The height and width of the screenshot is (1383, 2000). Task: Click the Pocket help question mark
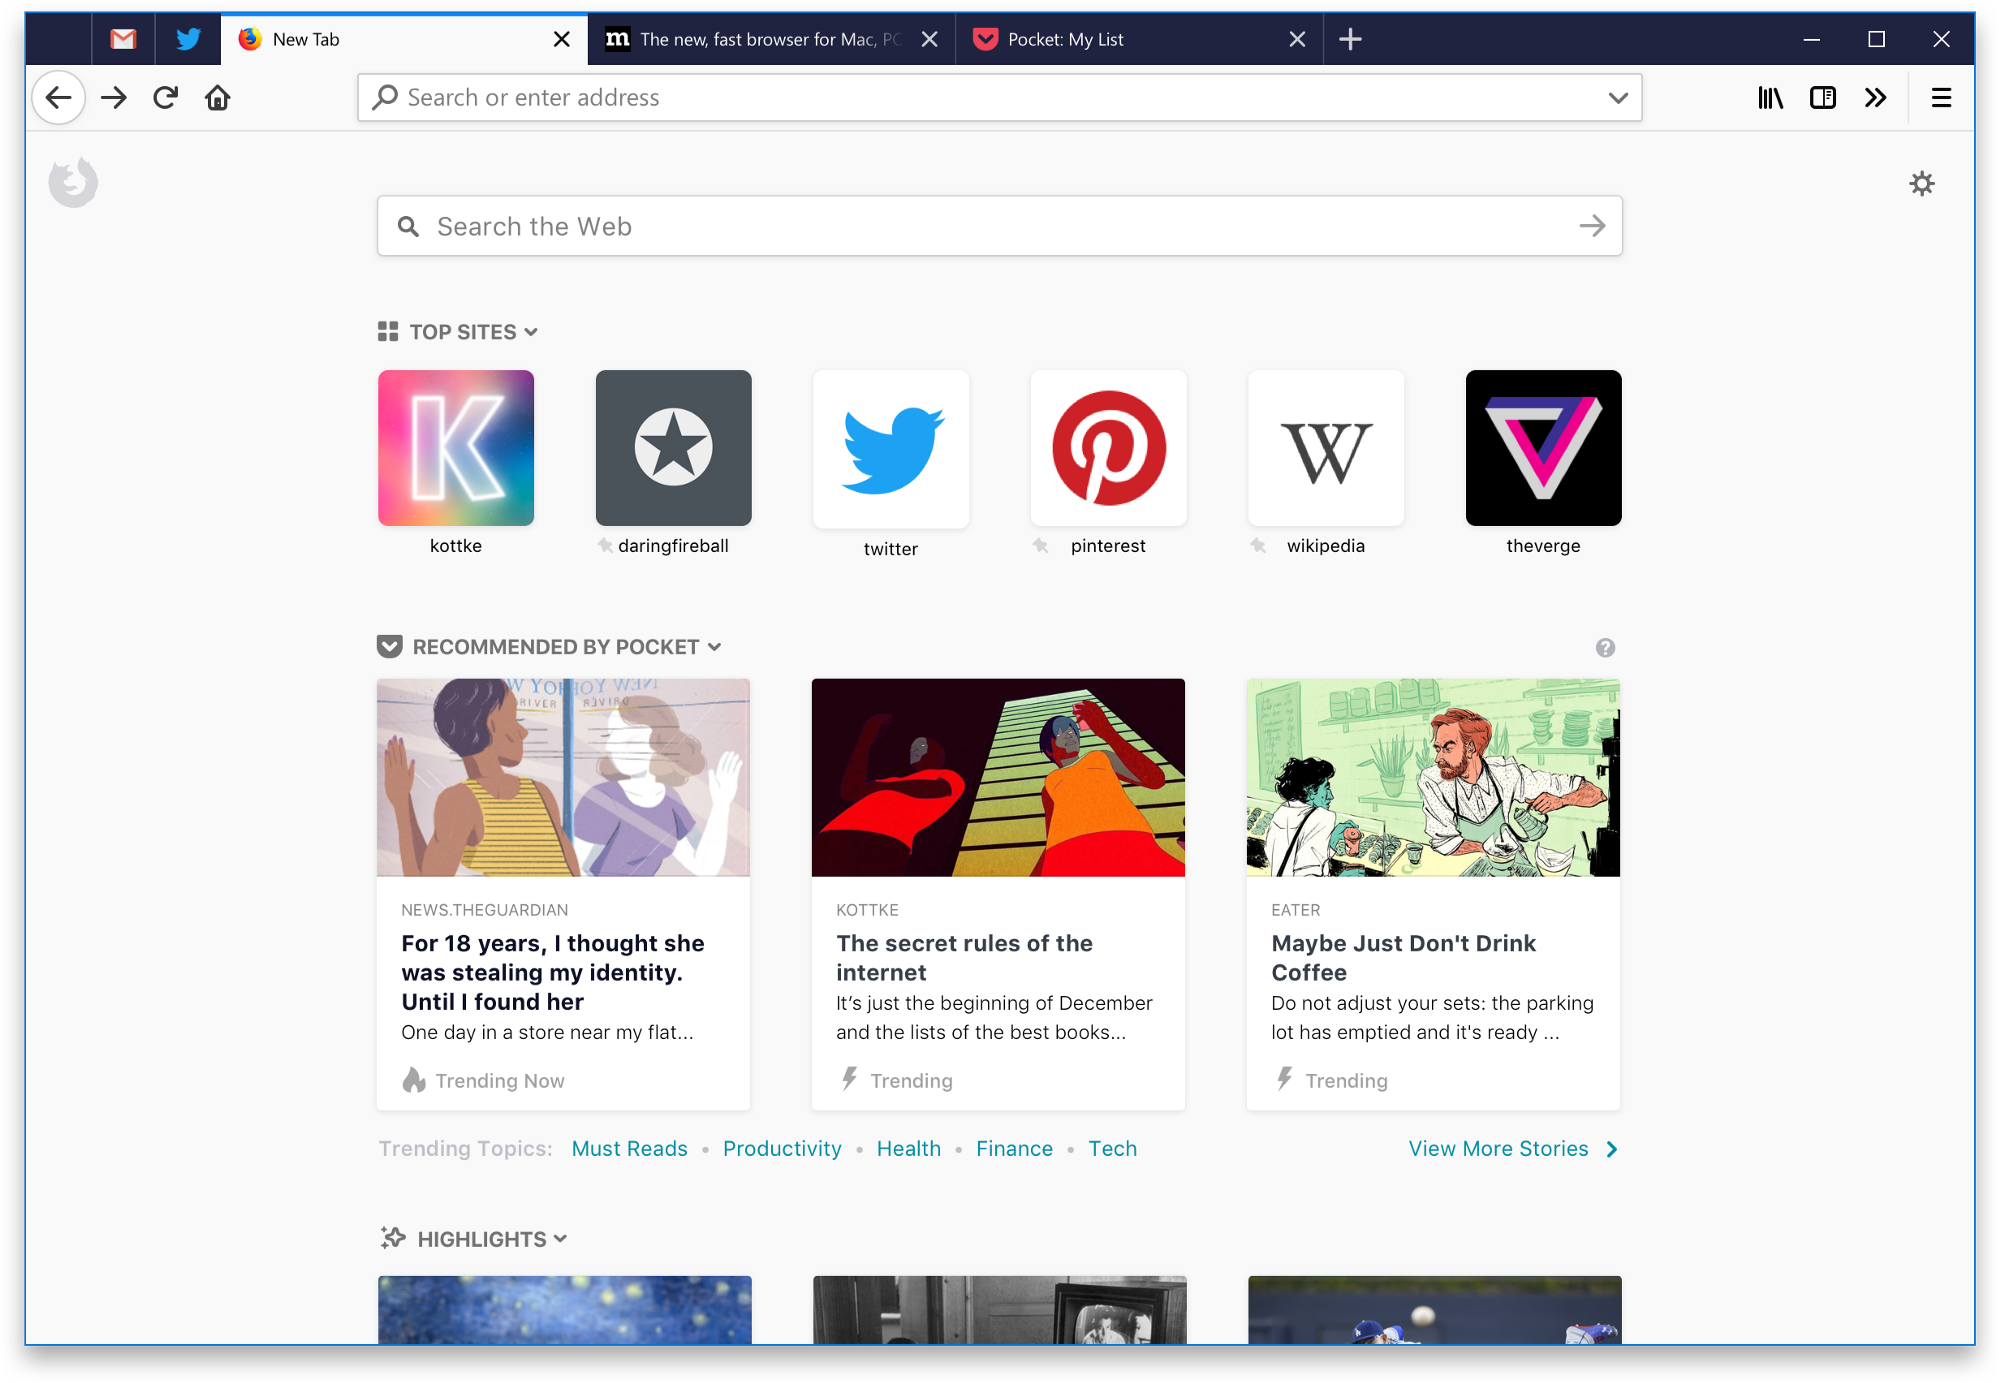pos(1605,647)
